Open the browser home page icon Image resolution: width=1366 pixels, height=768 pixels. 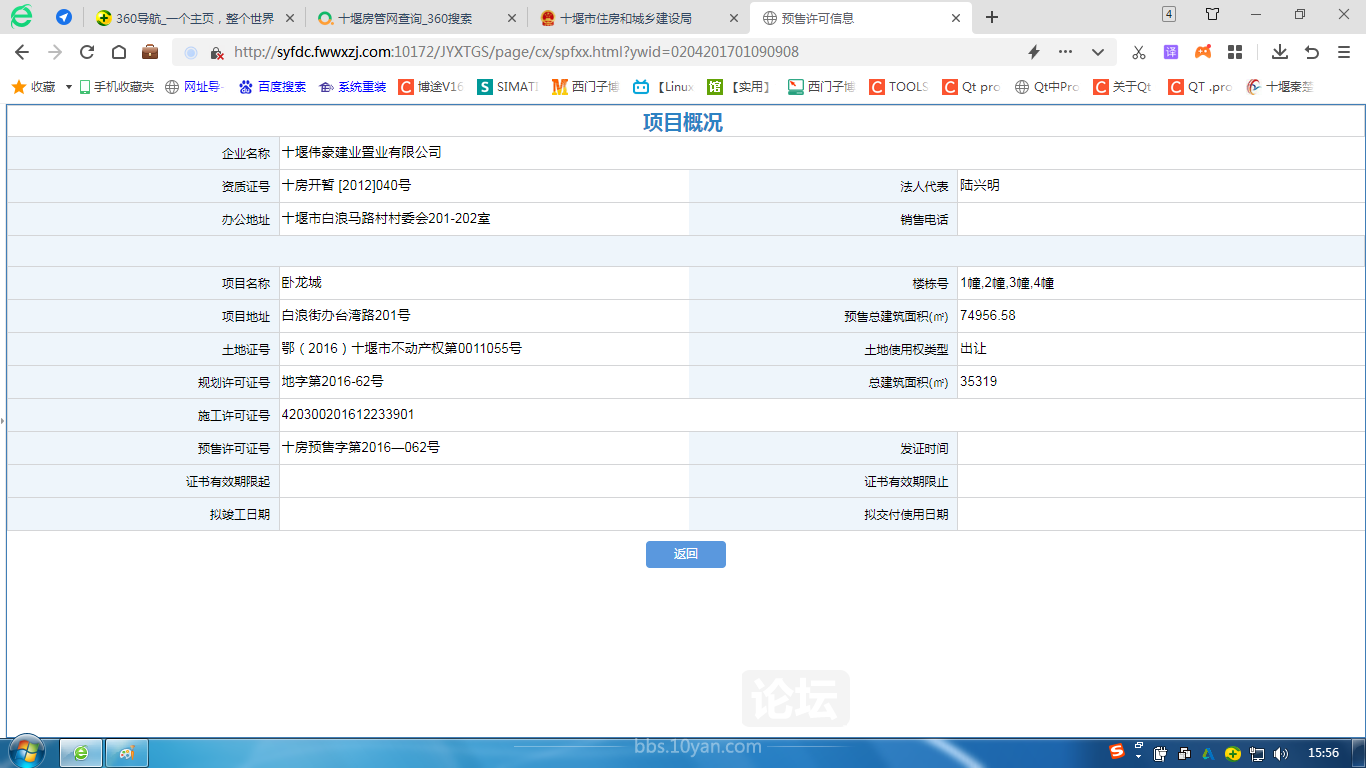point(118,52)
